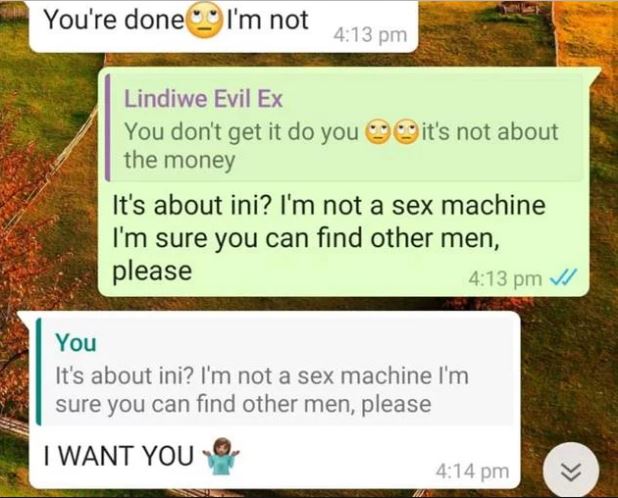618x498 pixels.
Task: Tap the blue double-check read receipt
Action: pyautogui.click(x=563, y=279)
